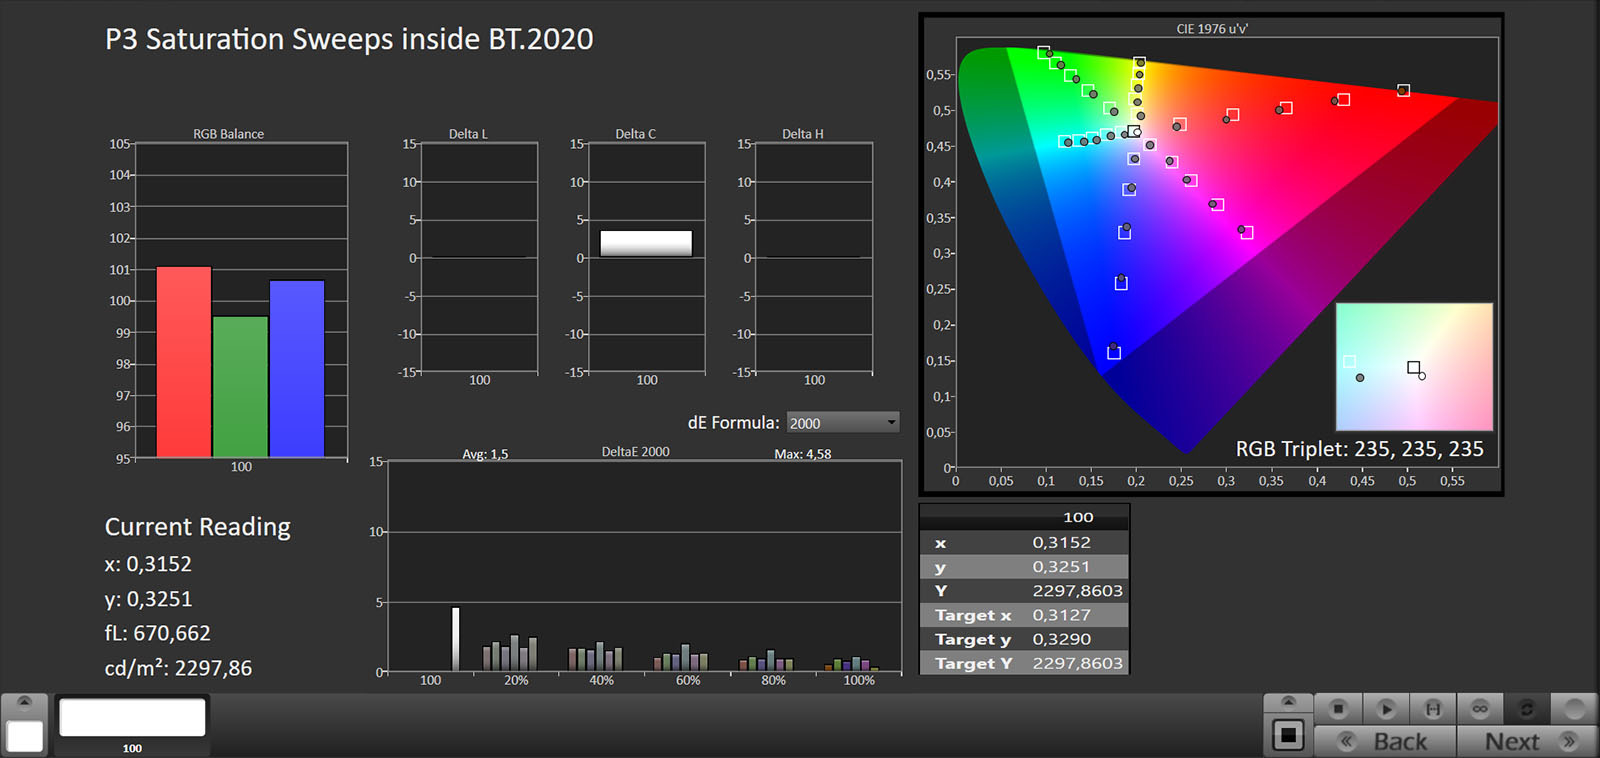Image resolution: width=1600 pixels, height=758 pixels.
Task: Click the single-read bracket icon
Action: 1432,709
